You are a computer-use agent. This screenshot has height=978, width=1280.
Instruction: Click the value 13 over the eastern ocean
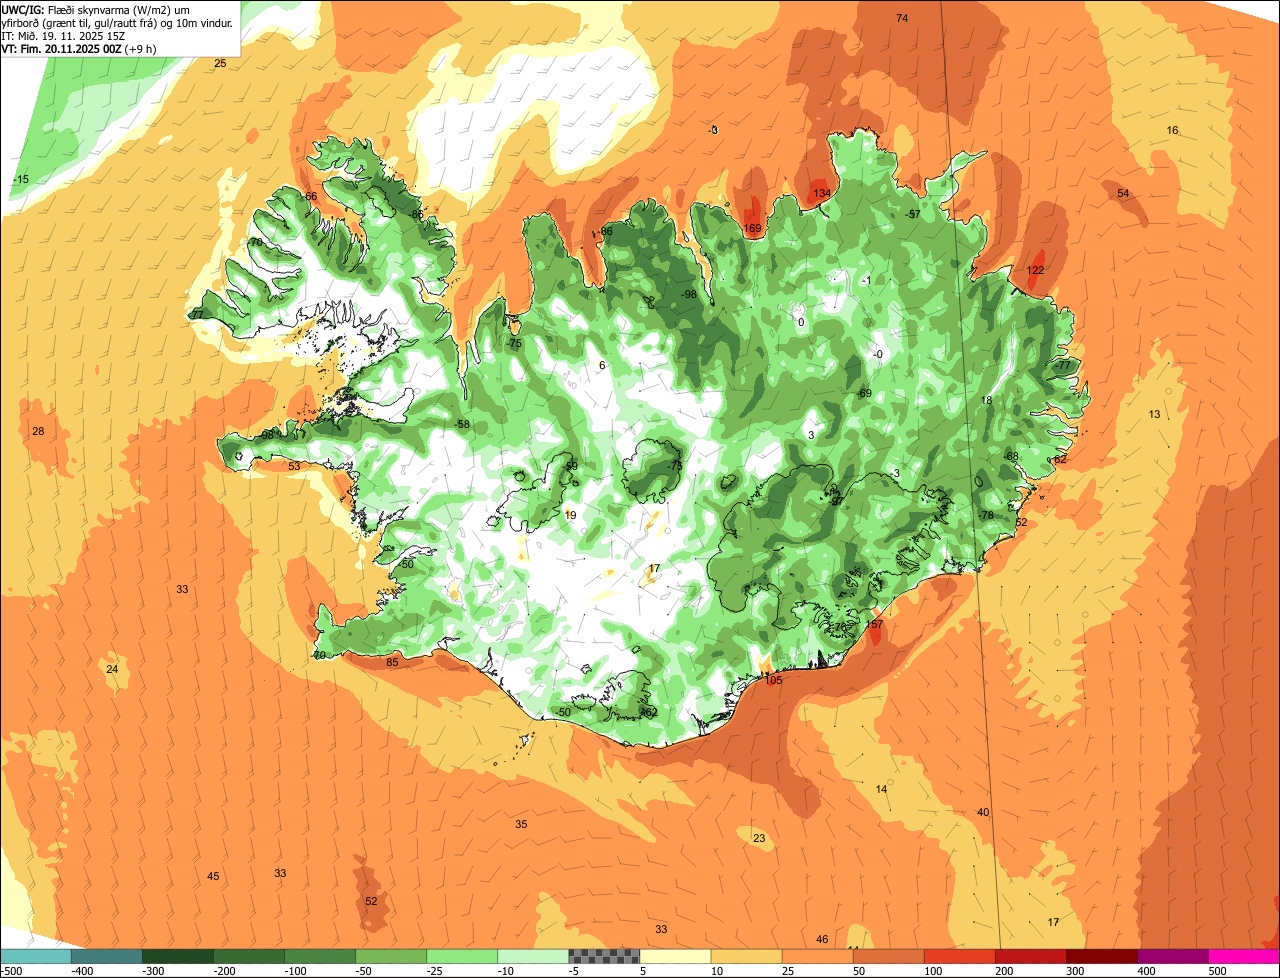[x=1154, y=414]
